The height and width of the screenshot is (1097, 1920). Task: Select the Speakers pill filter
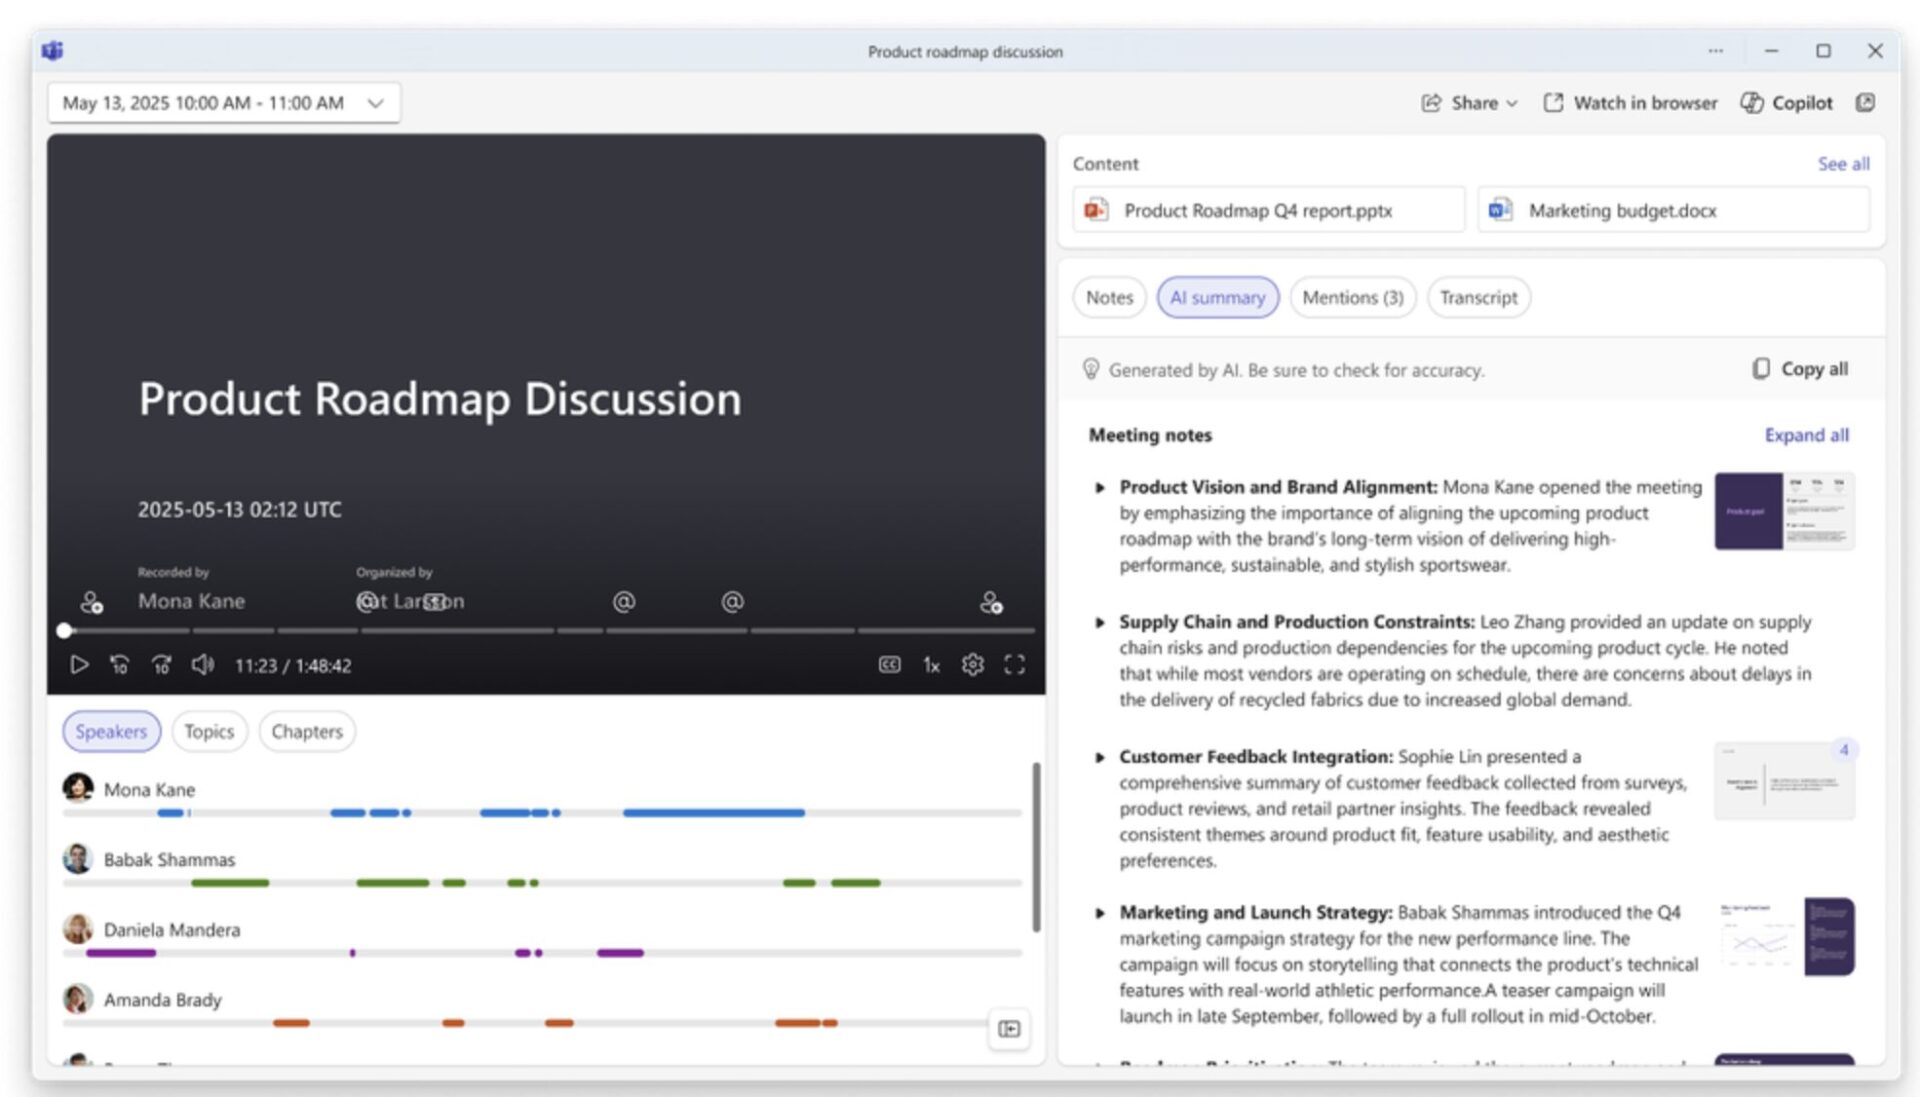pos(111,731)
